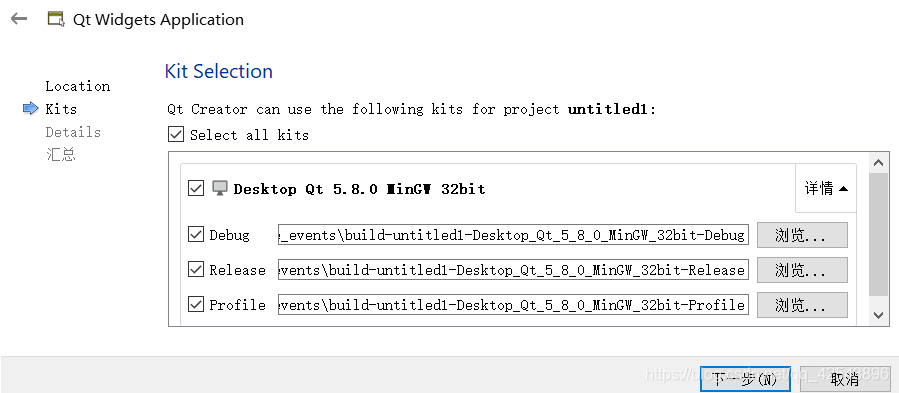Click the blue arrow beside Kits

[x=30, y=108]
